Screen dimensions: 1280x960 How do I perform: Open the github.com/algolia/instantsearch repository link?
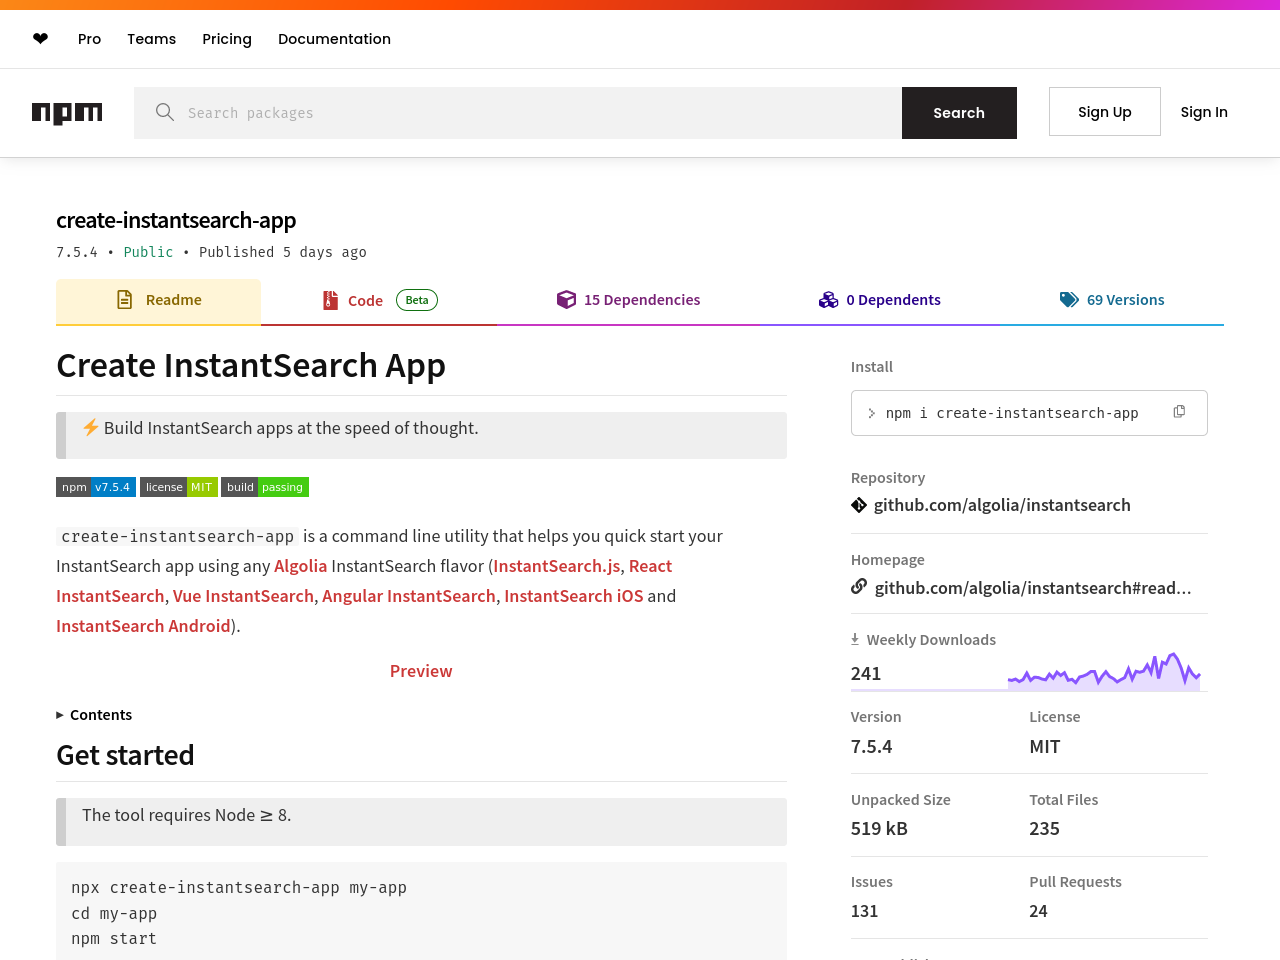[x=1002, y=505]
